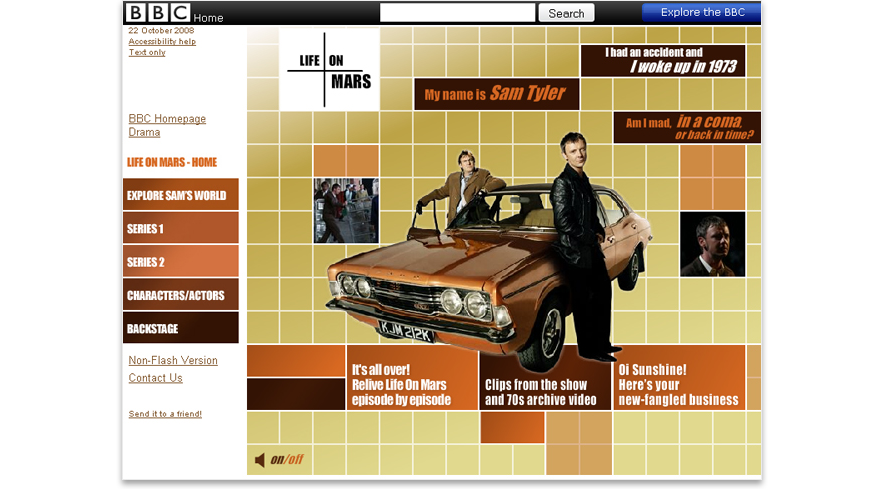This screenshot has height=489, width=883.
Task: Click the 'I woke up in 1973' banner
Action: coord(663,61)
